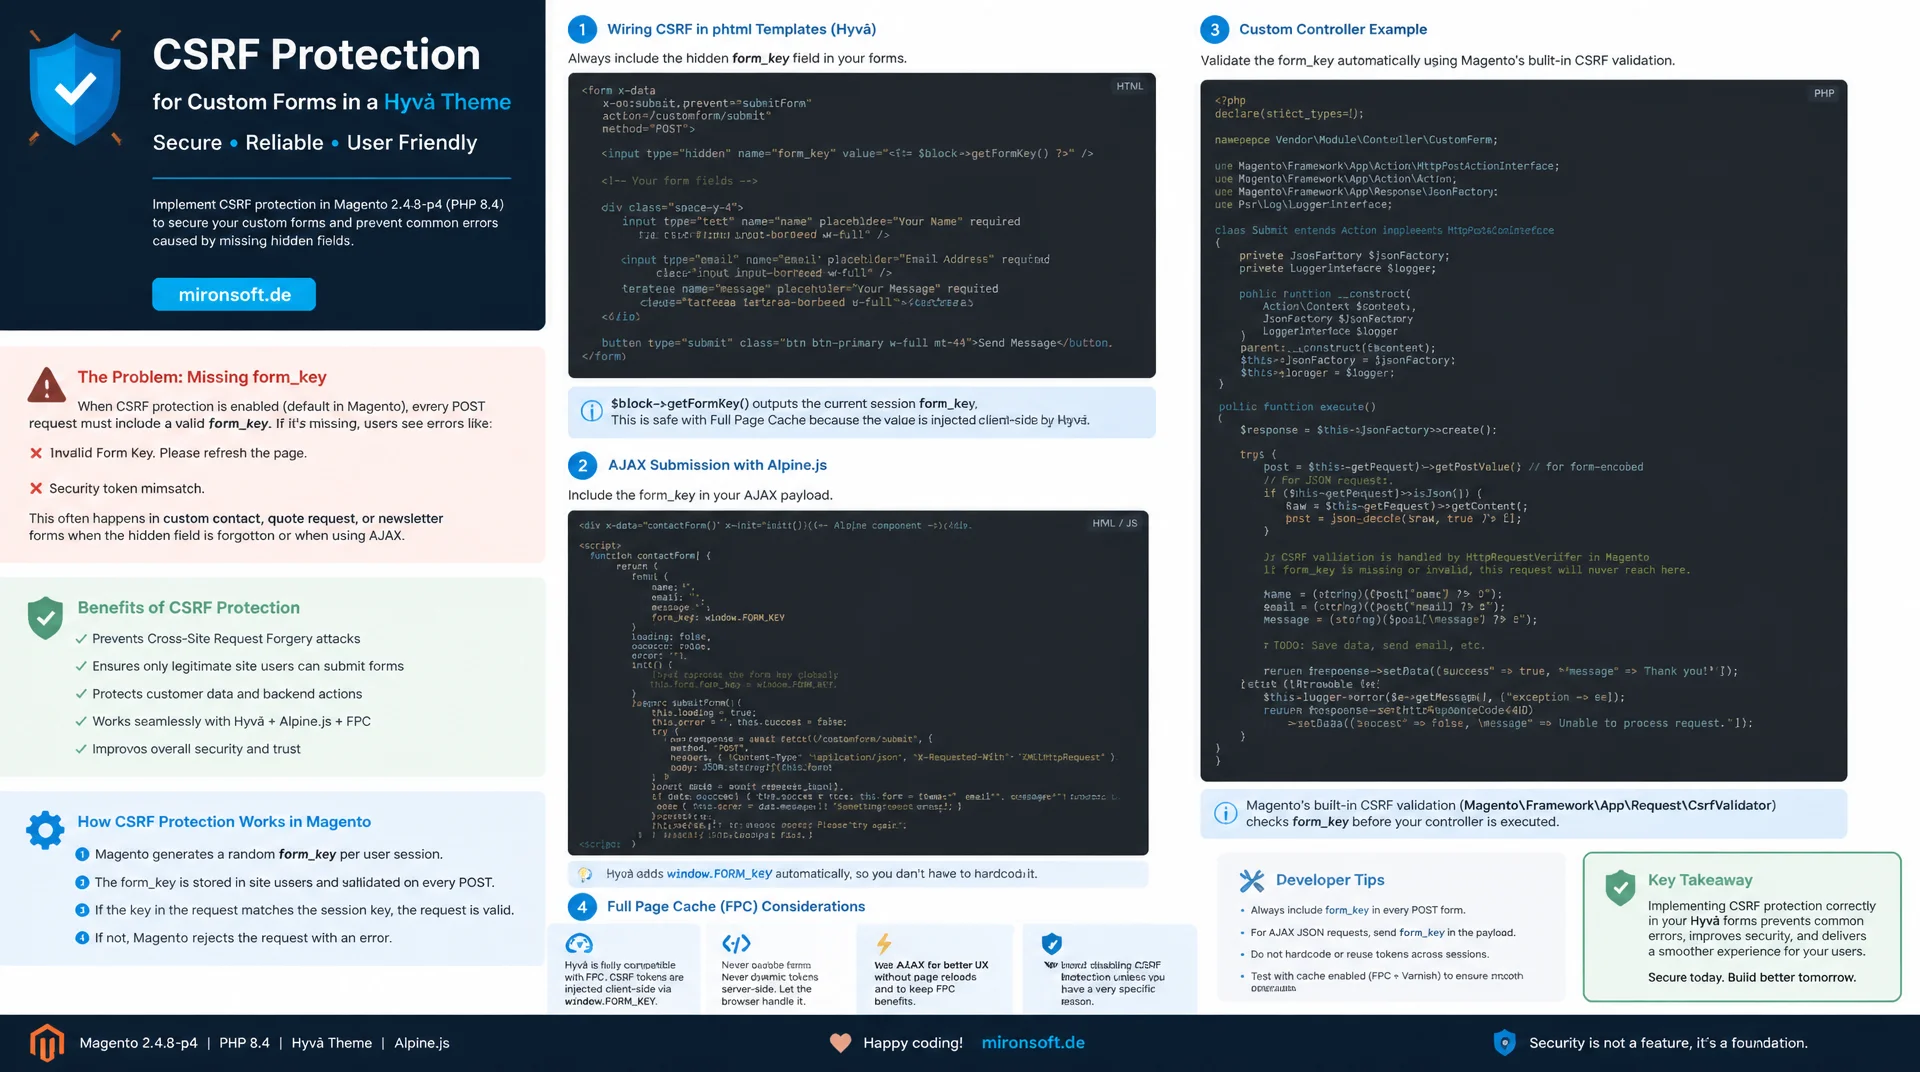Screen dimensions: 1920x1072
Task: Click checkmark beside Prevents Cross-Site Request Forgery
Action: coord(81,638)
